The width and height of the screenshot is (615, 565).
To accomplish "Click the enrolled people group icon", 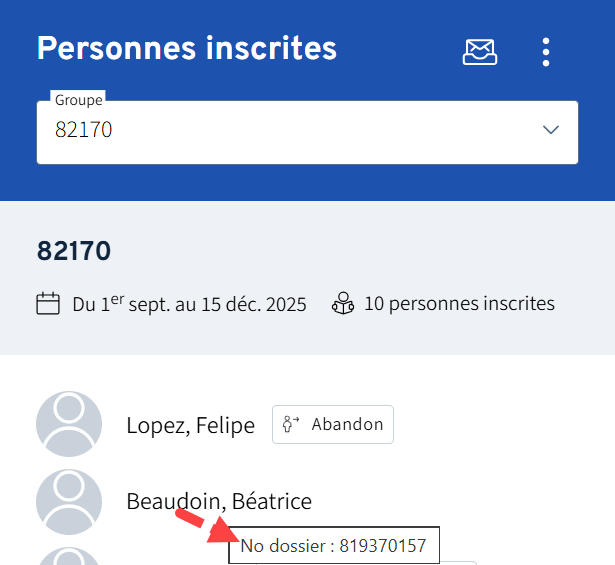I will [343, 303].
